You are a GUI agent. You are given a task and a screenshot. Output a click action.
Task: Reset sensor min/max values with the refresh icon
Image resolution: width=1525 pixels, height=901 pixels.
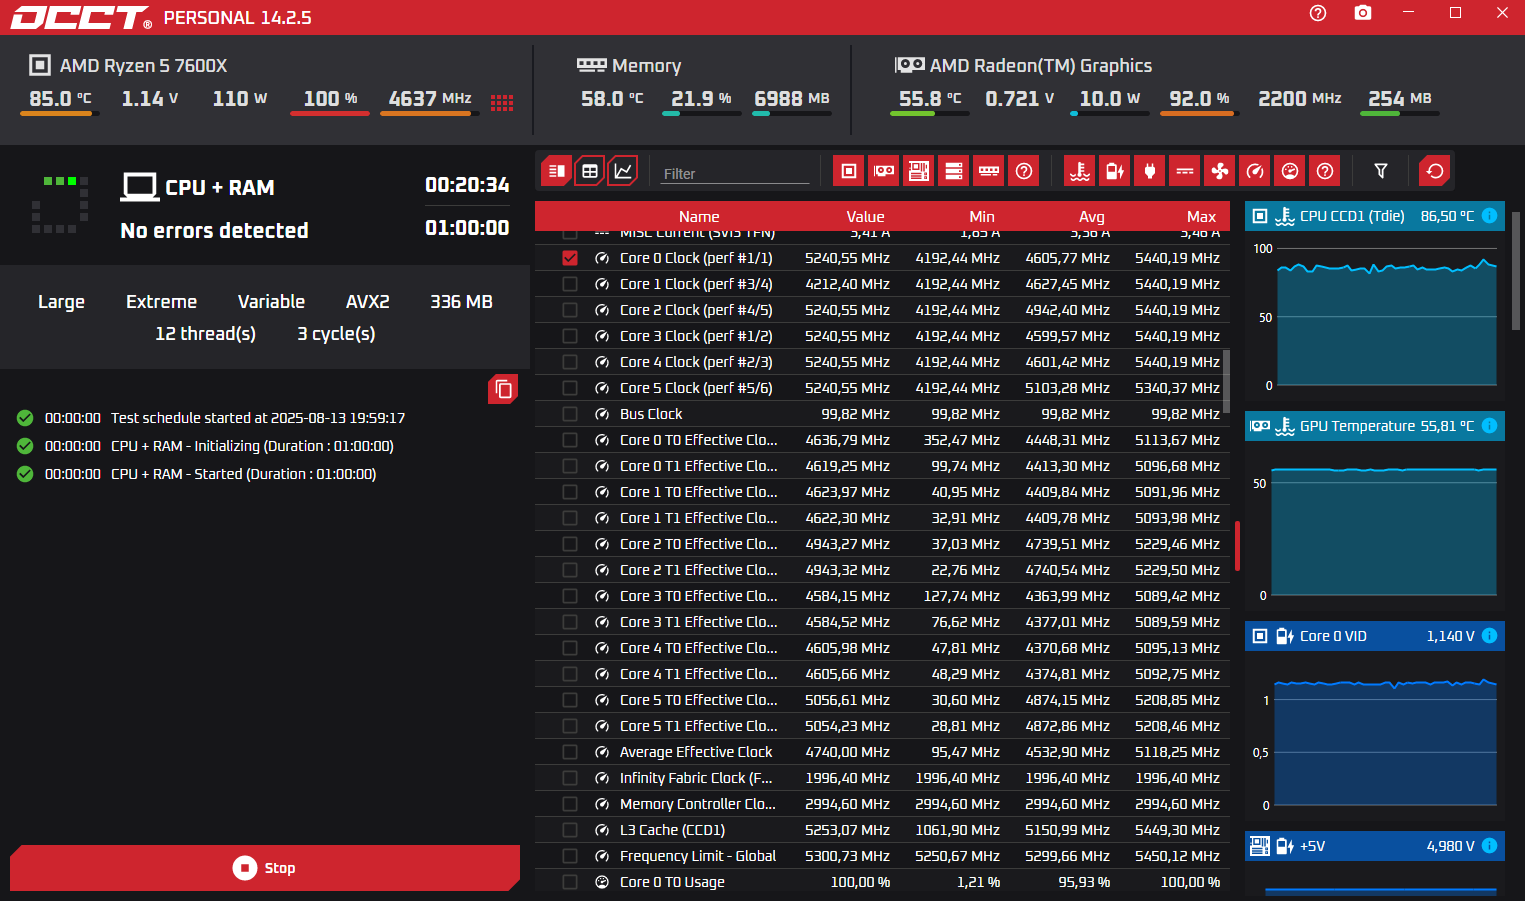click(1435, 171)
